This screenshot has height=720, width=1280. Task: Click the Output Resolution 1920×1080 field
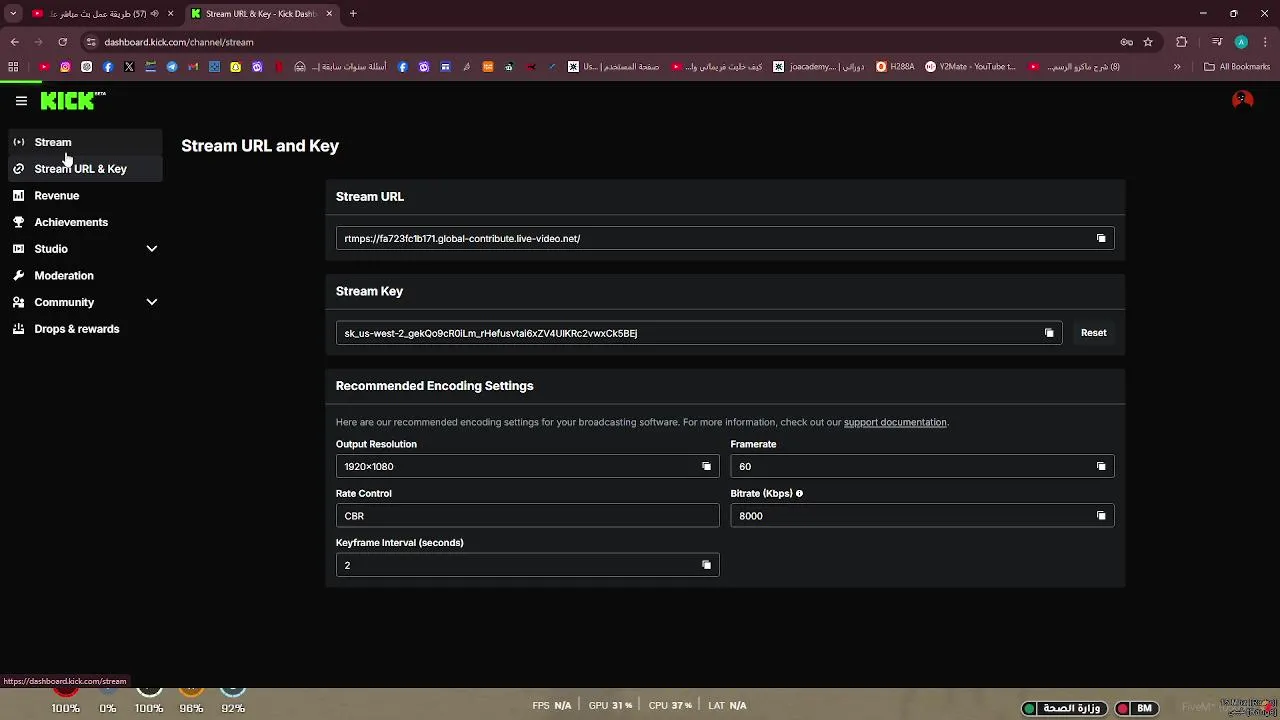pos(527,466)
